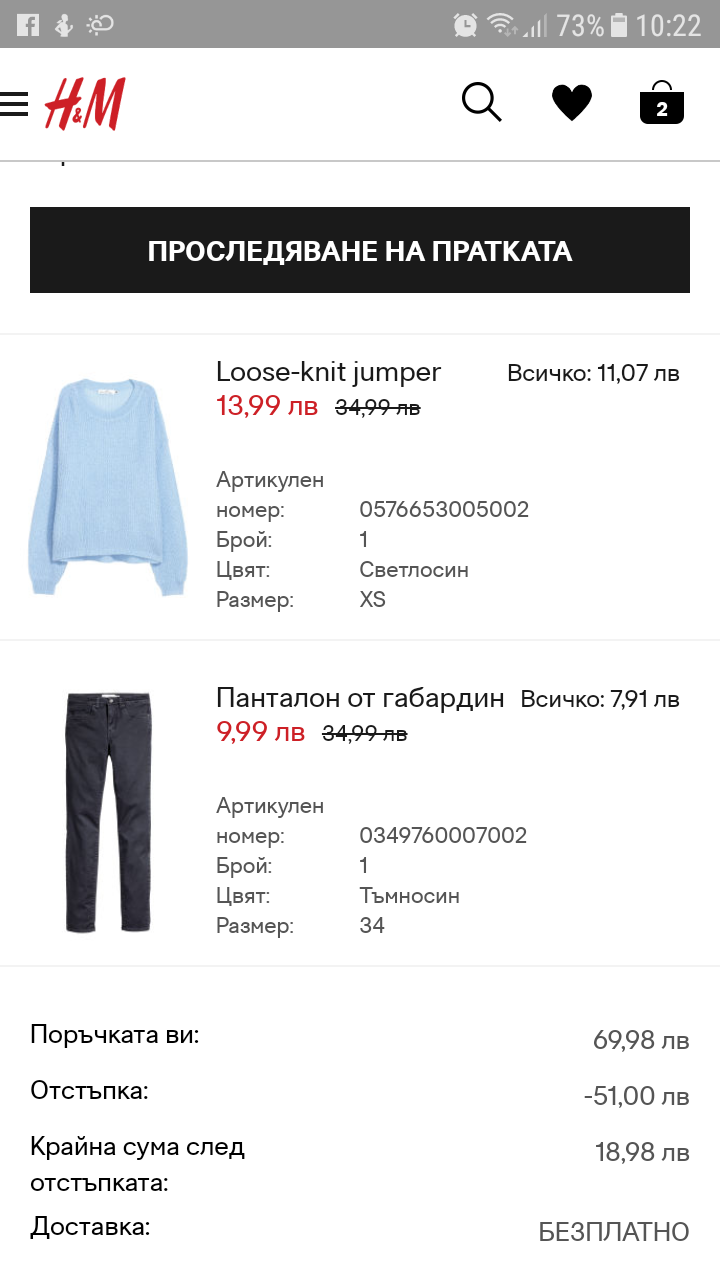The height and width of the screenshot is (1280, 720).
Task: Open favorites heart icon
Action: [572, 103]
